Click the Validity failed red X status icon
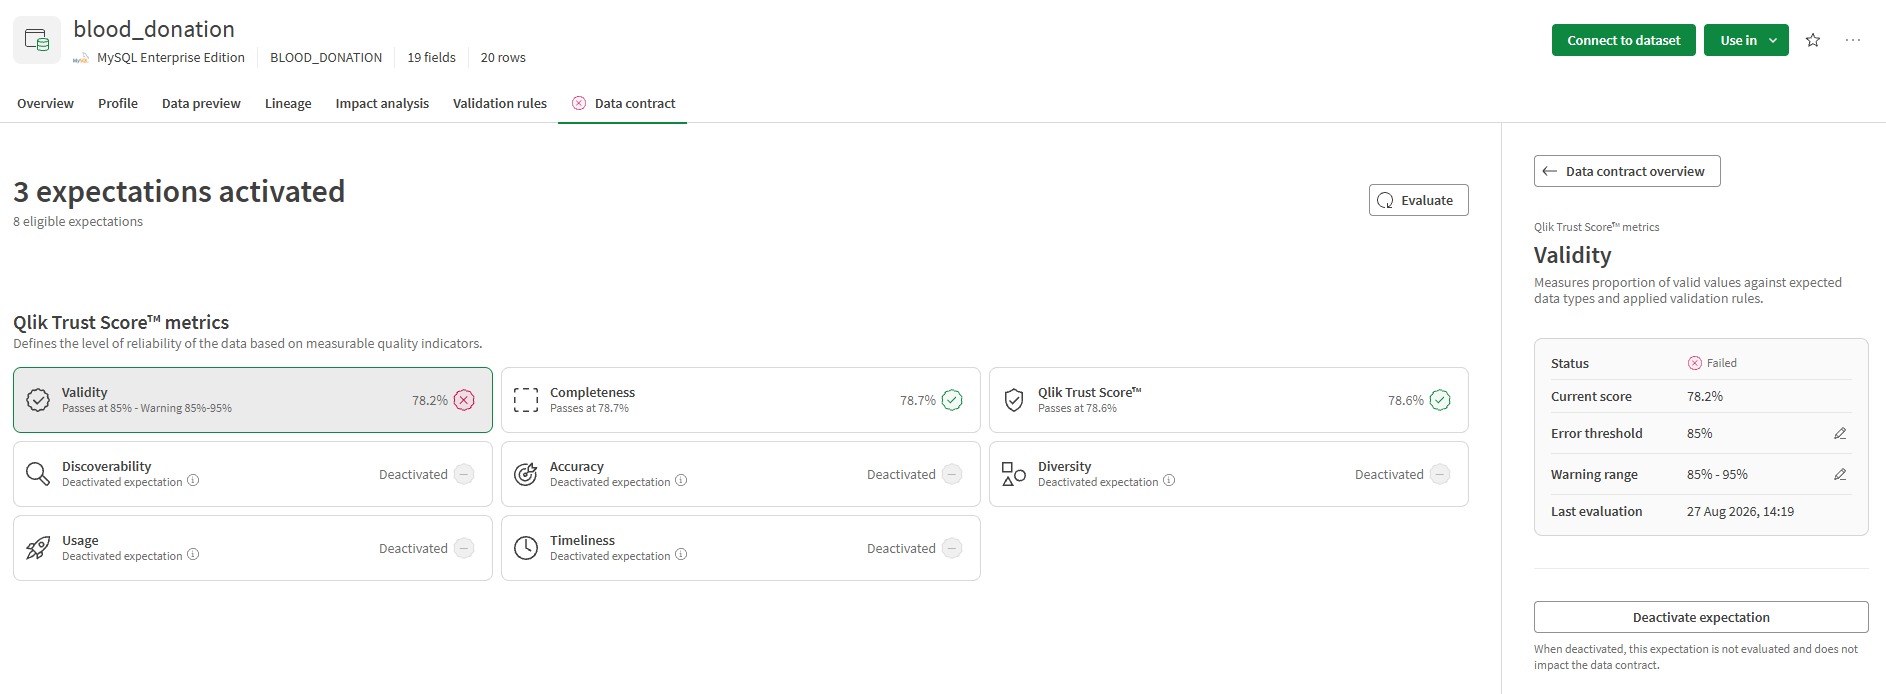Image resolution: width=1886 pixels, height=694 pixels. pos(464,400)
